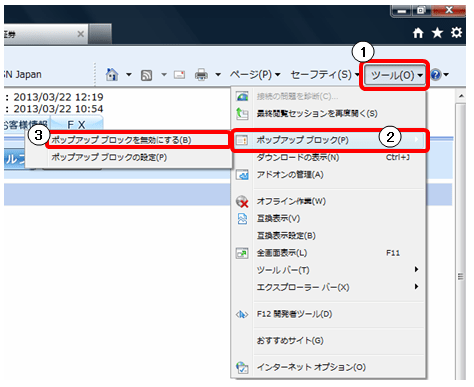Open a new tab
Image resolution: width=474 pixels, height=387 pixels.
click(100, 34)
